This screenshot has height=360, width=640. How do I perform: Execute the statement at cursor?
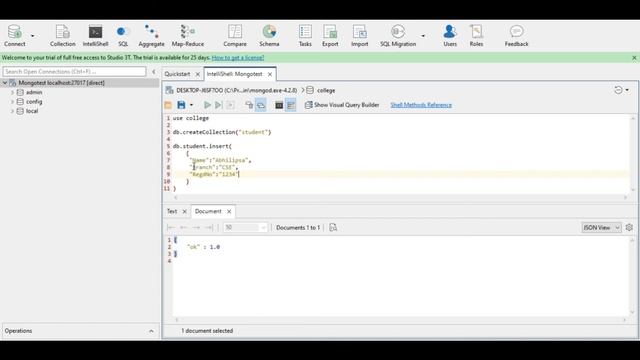point(218,105)
